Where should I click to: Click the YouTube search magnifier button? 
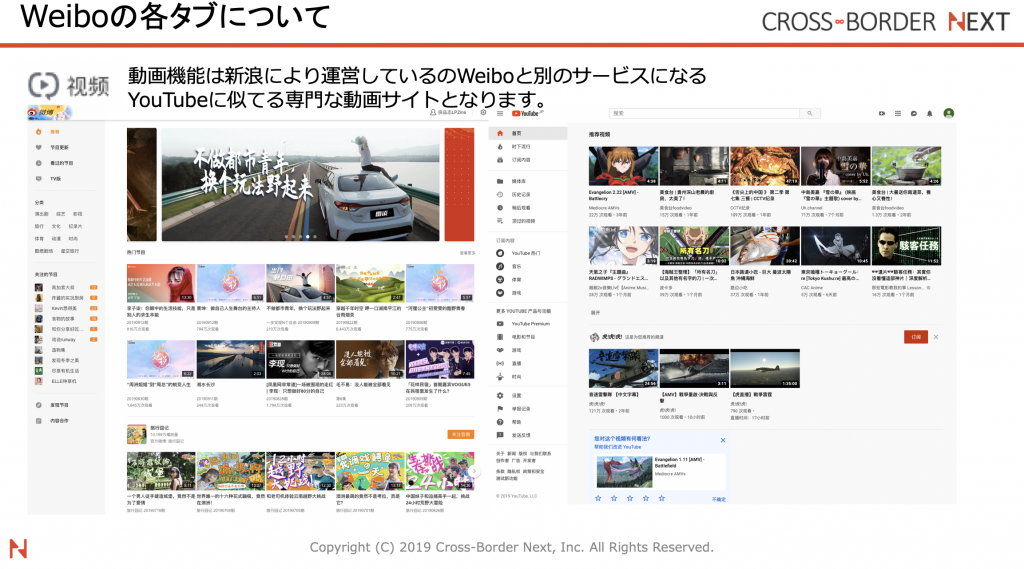tap(810, 113)
